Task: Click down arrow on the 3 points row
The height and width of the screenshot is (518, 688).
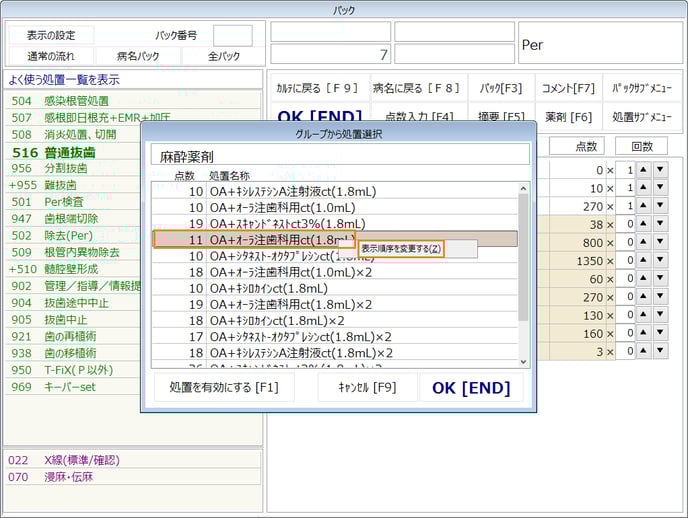Action: click(660, 352)
